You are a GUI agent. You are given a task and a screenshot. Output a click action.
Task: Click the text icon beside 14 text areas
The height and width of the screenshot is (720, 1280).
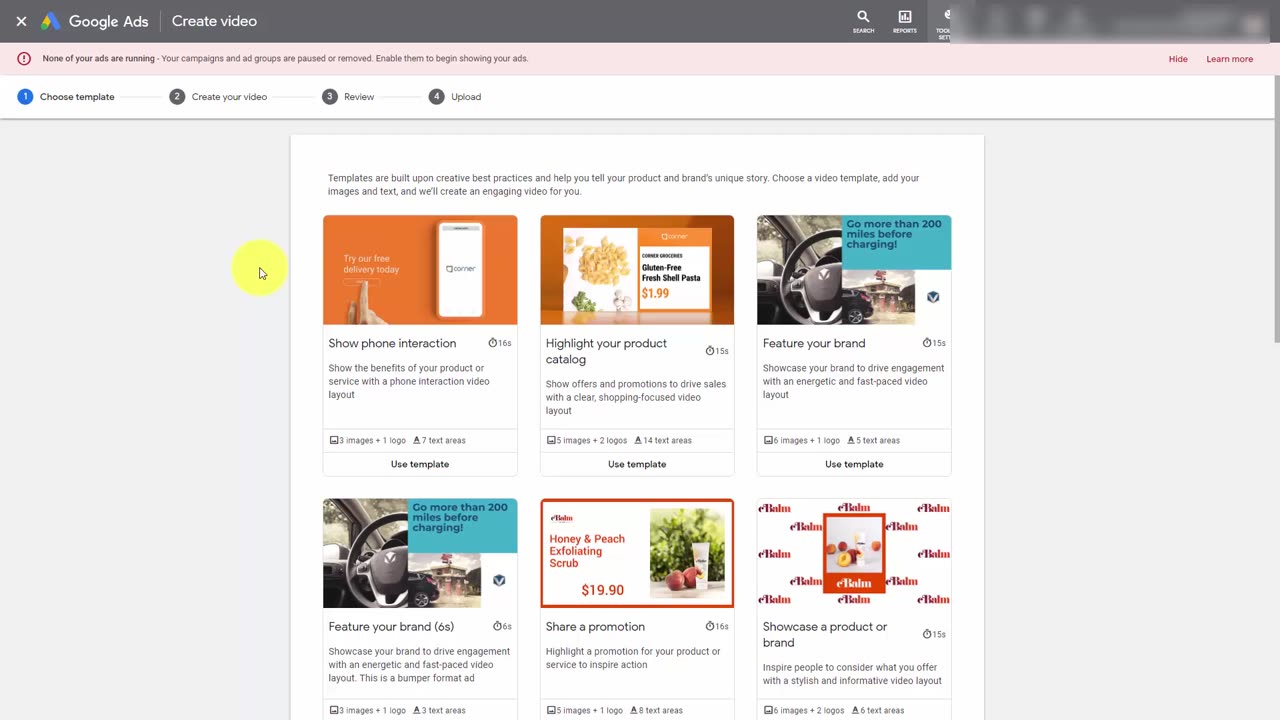point(639,440)
